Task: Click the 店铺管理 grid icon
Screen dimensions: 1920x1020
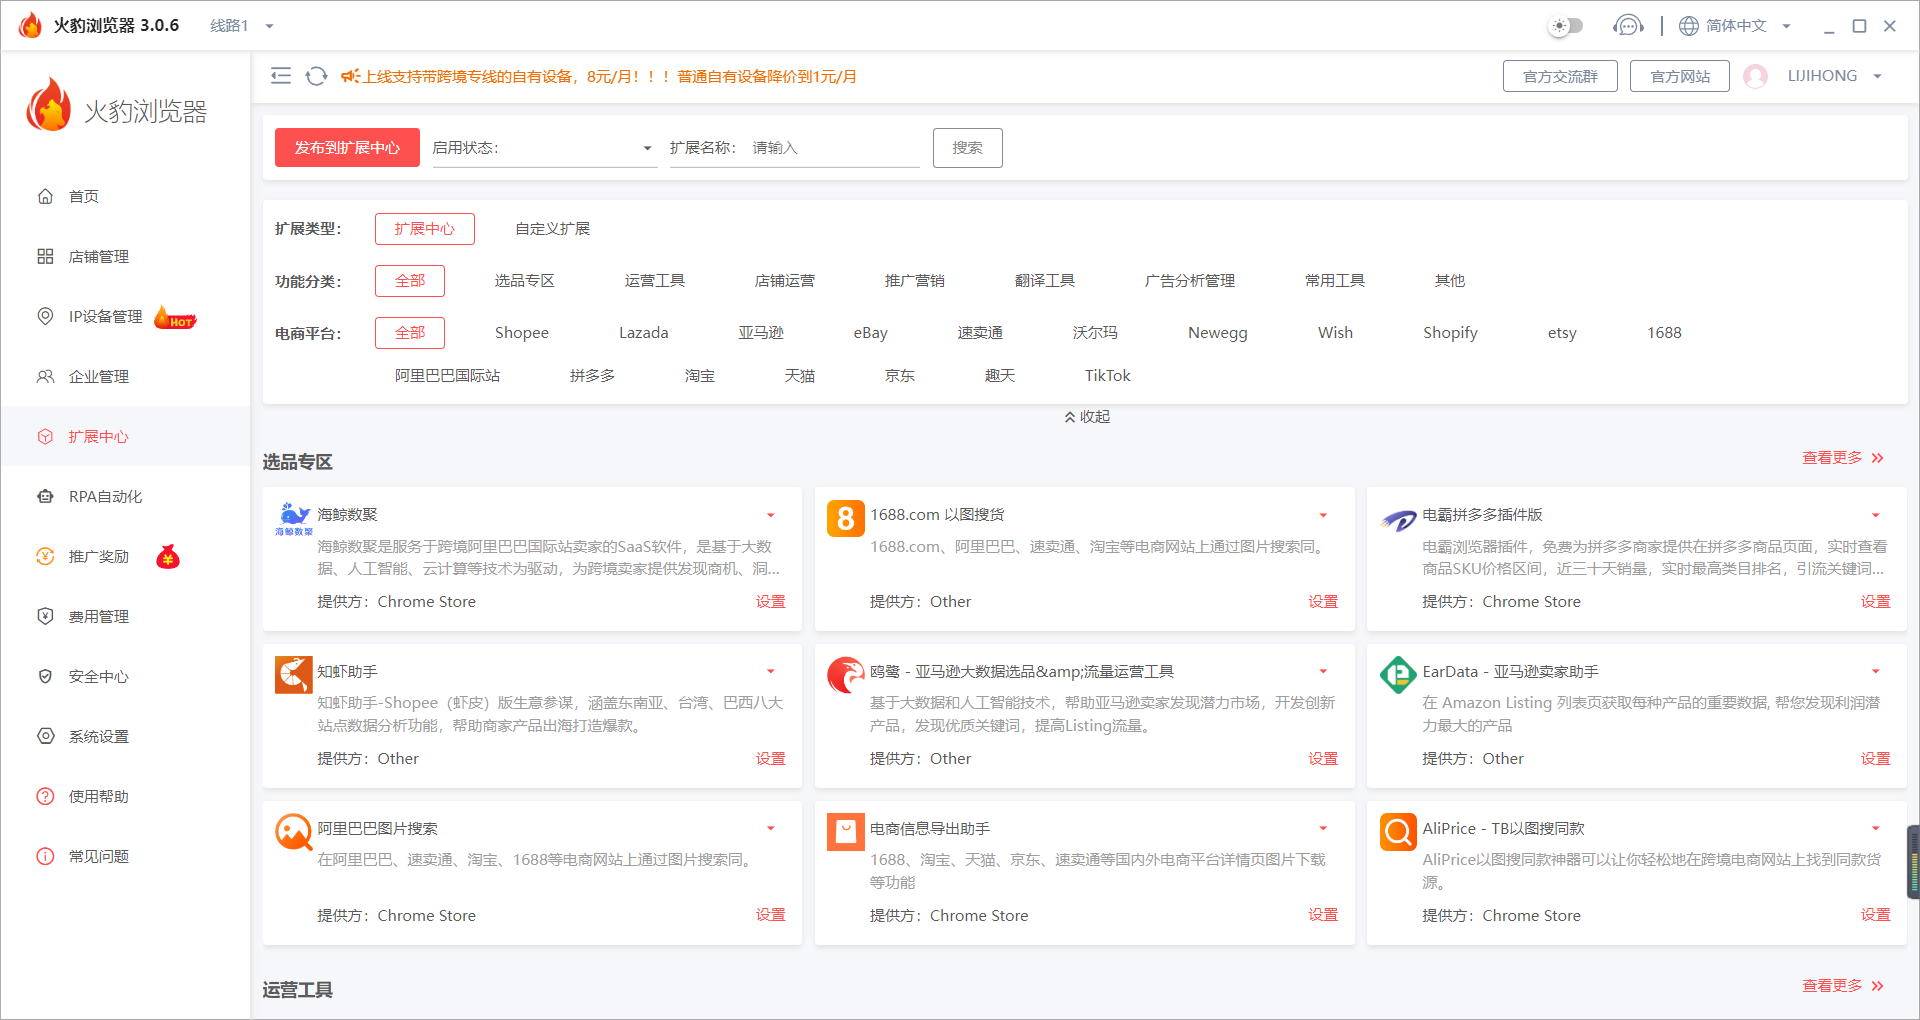Action: tap(45, 256)
